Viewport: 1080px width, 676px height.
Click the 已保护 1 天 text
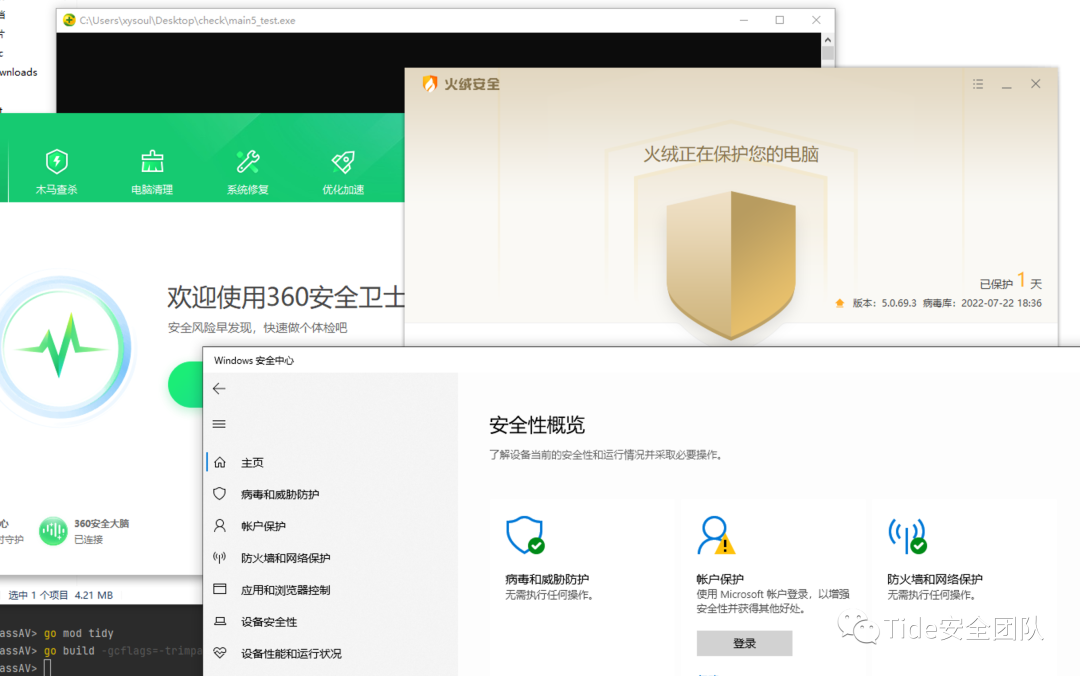click(x=1010, y=282)
